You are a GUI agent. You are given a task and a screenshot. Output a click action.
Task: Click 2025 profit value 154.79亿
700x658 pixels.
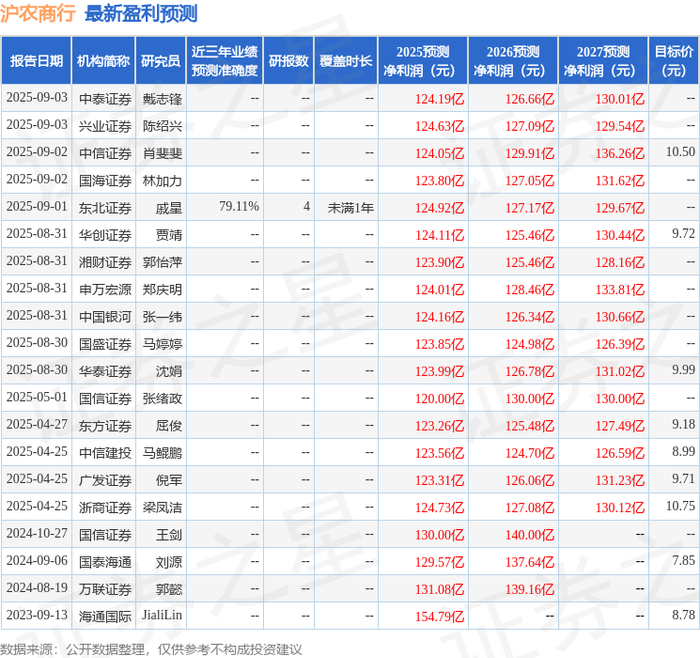point(439,616)
